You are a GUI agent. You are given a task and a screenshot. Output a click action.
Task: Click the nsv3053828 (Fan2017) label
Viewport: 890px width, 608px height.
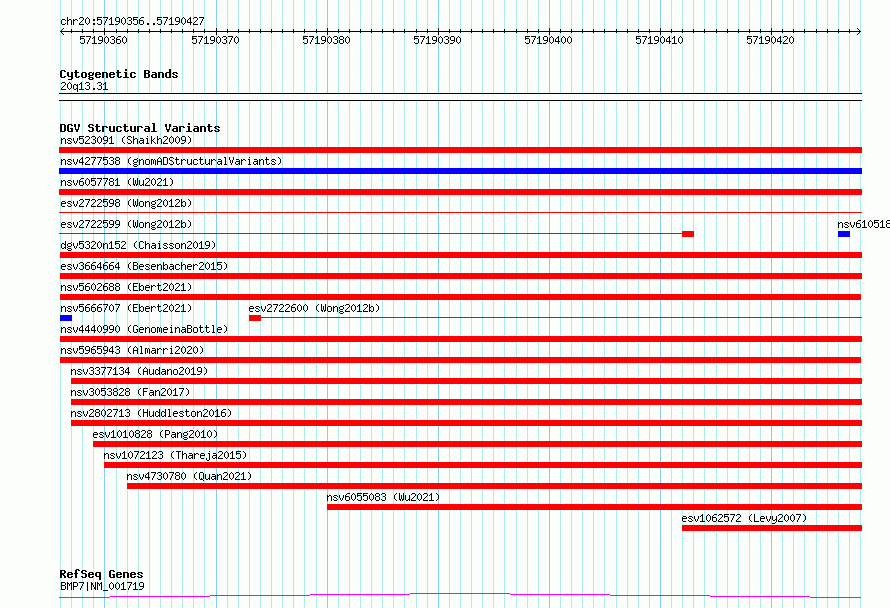point(130,392)
